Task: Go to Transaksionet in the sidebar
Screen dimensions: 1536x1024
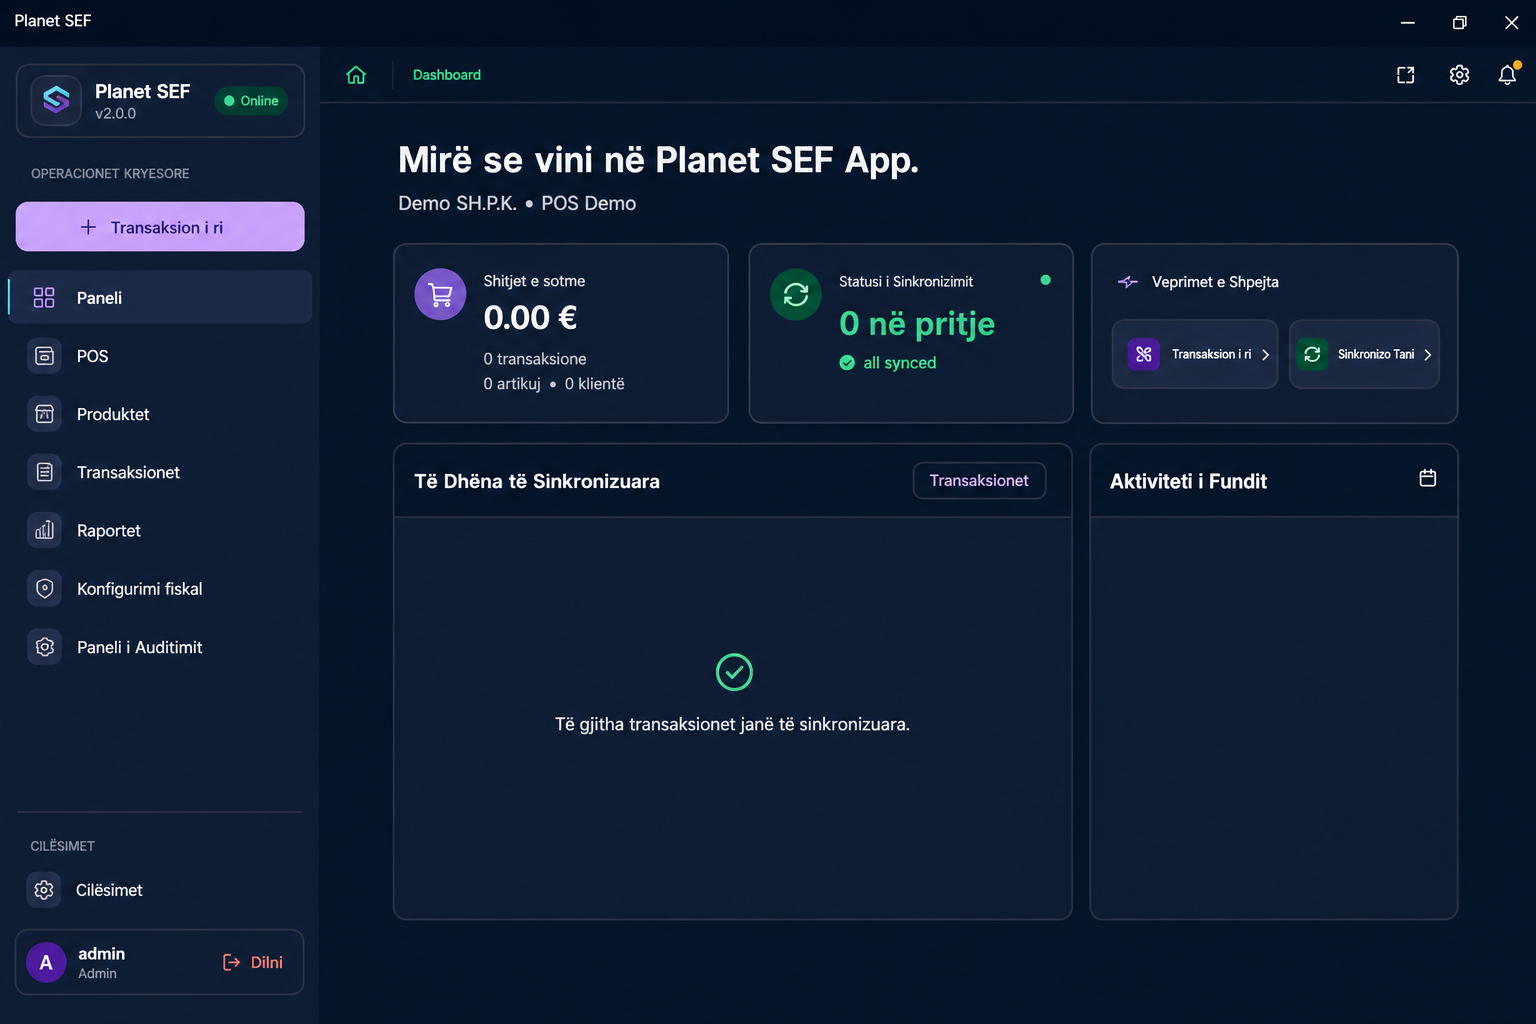Action: 160,472
